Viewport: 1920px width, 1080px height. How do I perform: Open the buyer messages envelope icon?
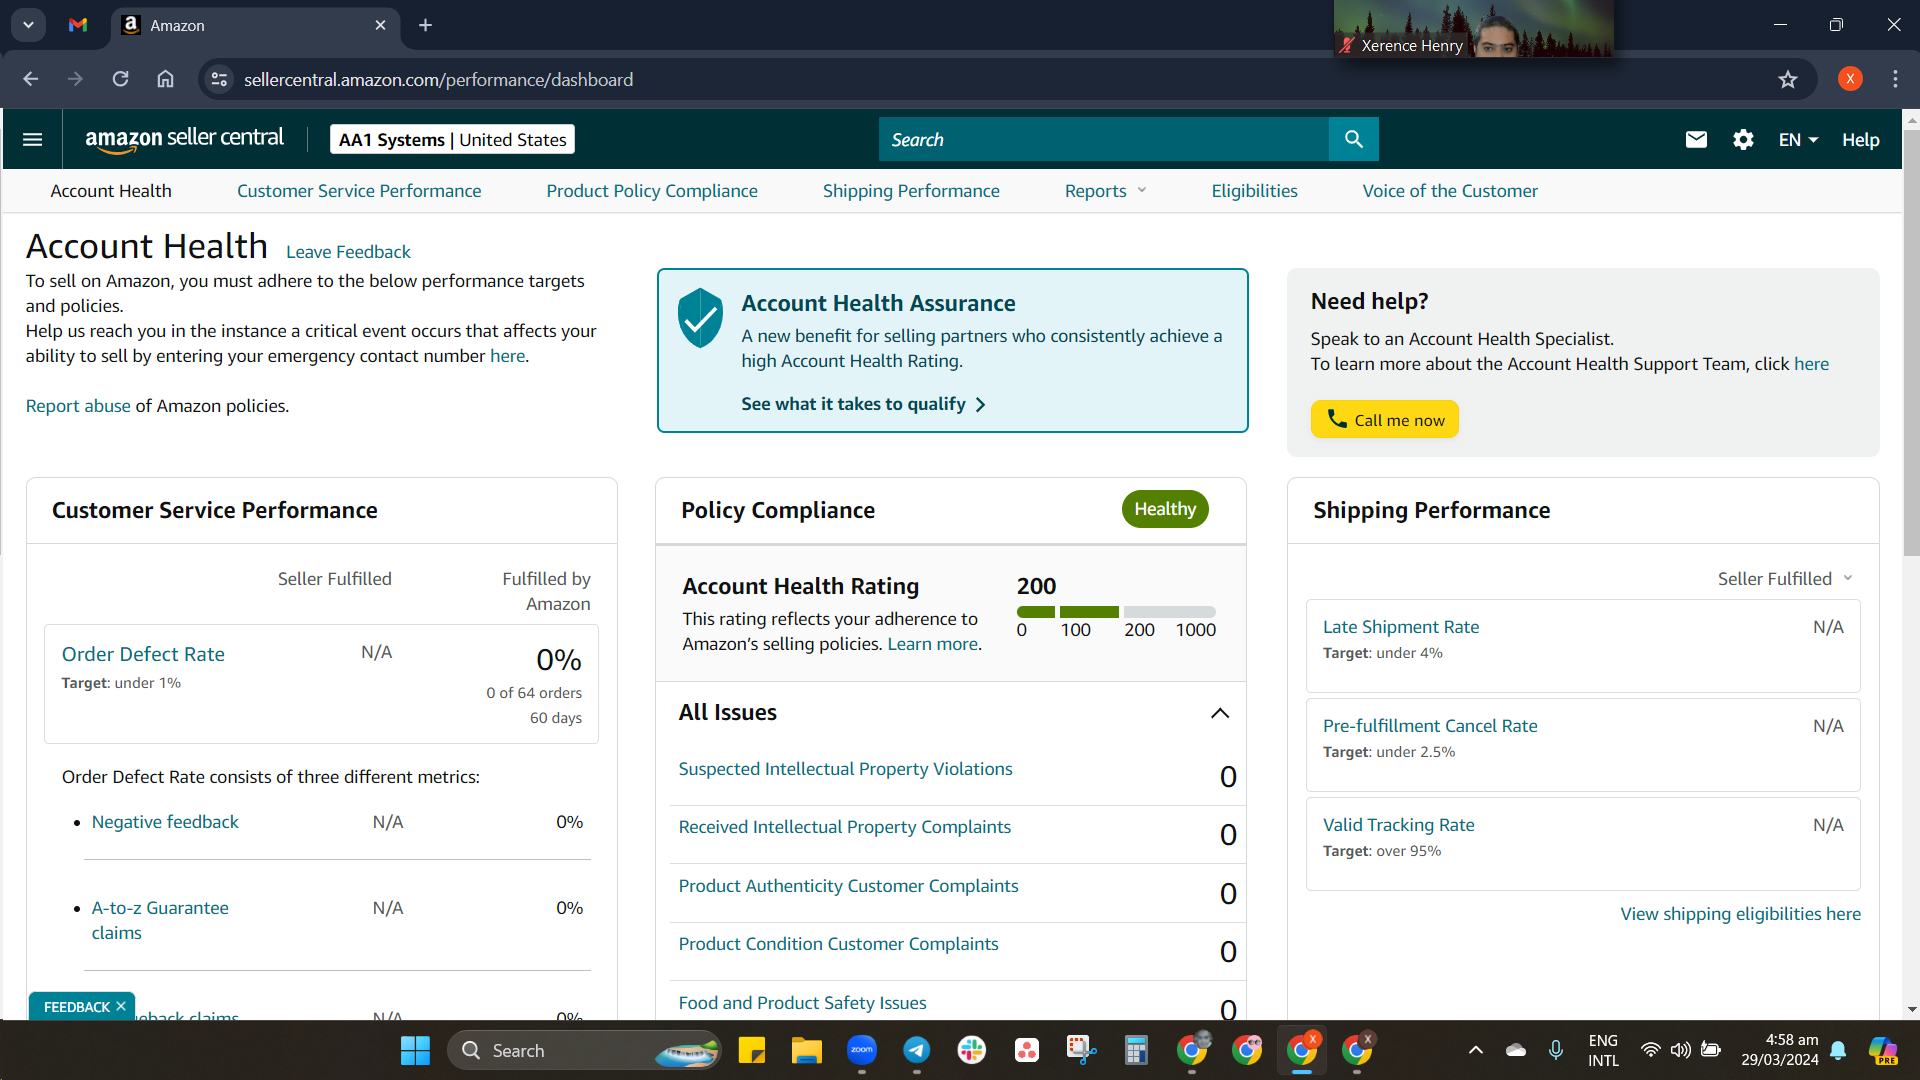[1696, 139]
